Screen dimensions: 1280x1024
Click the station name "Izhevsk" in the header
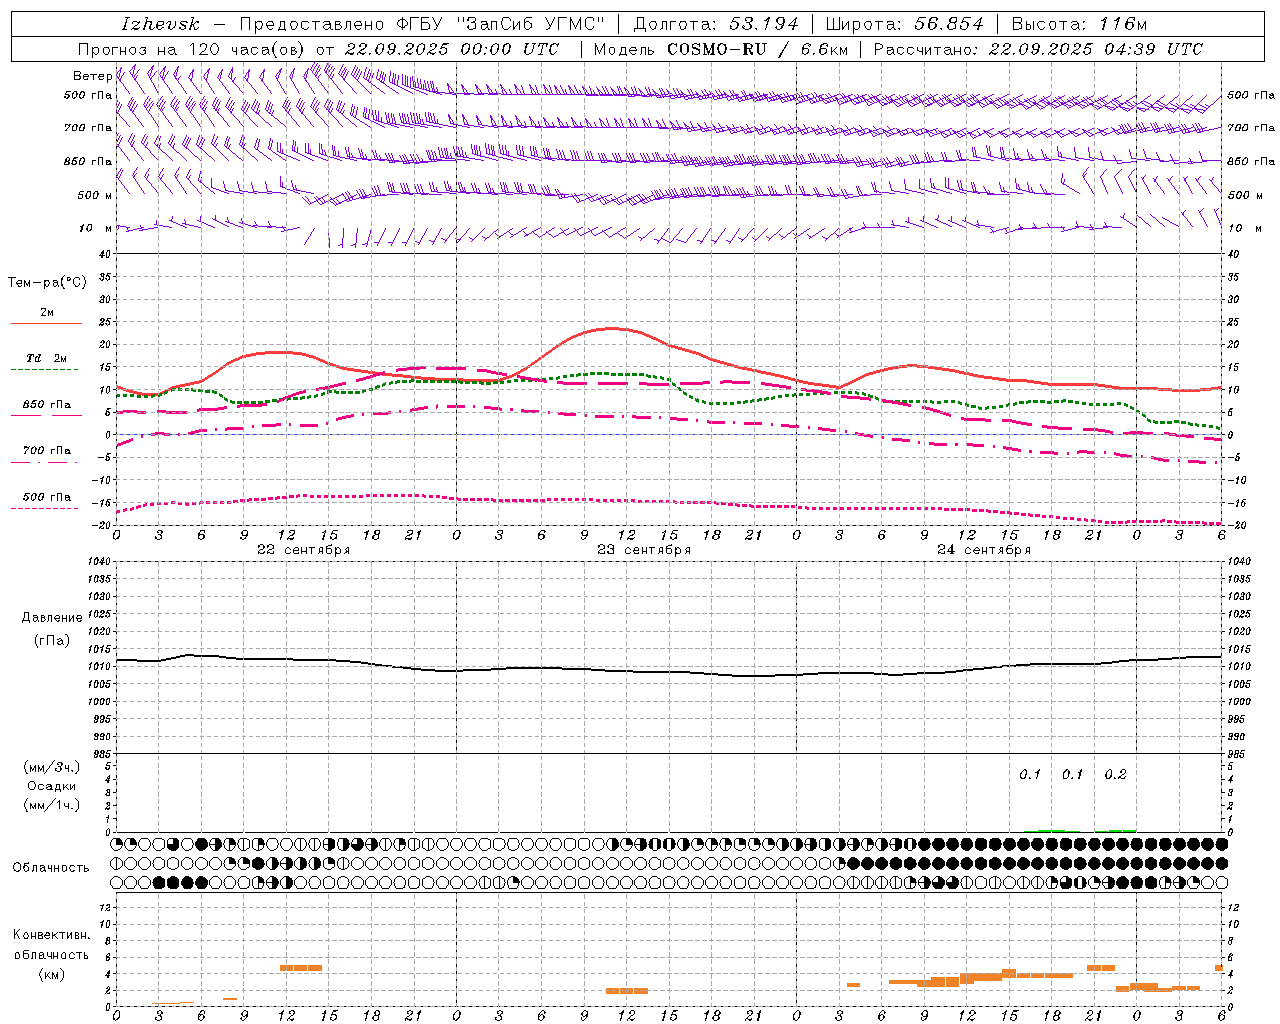click(x=160, y=24)
